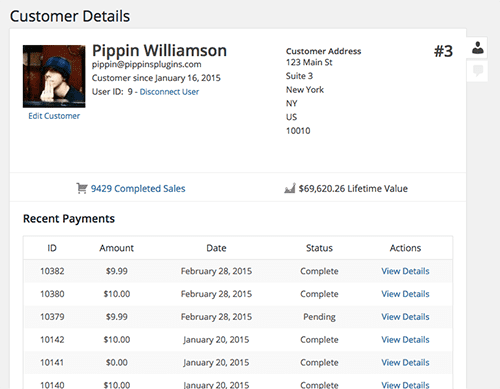Select the customer email pippin@pippinsplugins.com
Image resolution: width=500 pixels, height=389 pixels.
[147, 65]
